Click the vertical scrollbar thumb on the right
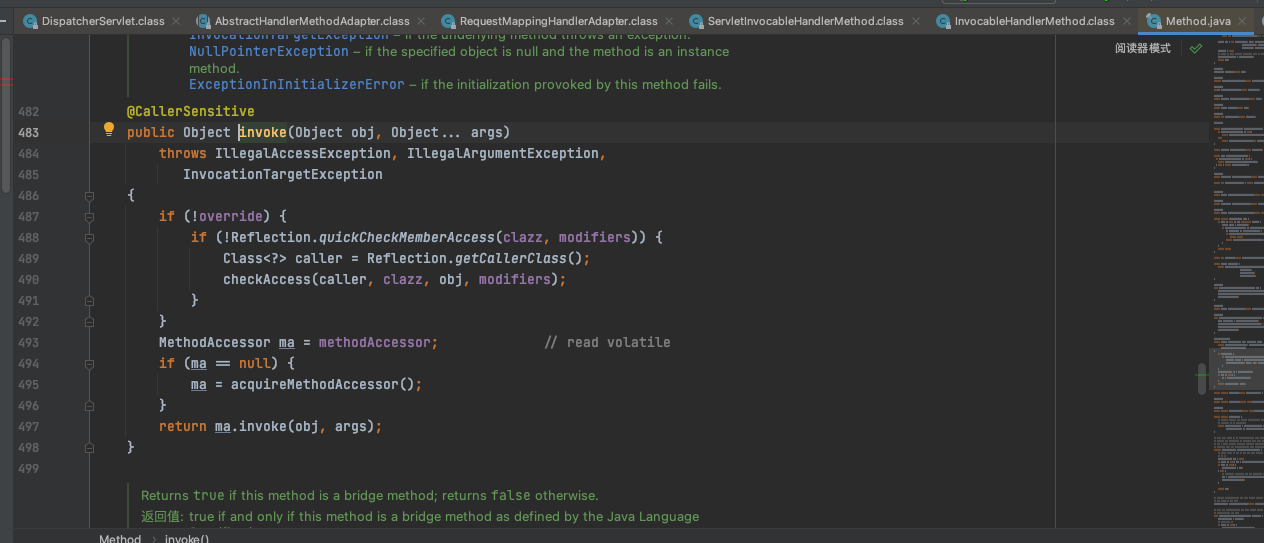 click(1203, 379)
